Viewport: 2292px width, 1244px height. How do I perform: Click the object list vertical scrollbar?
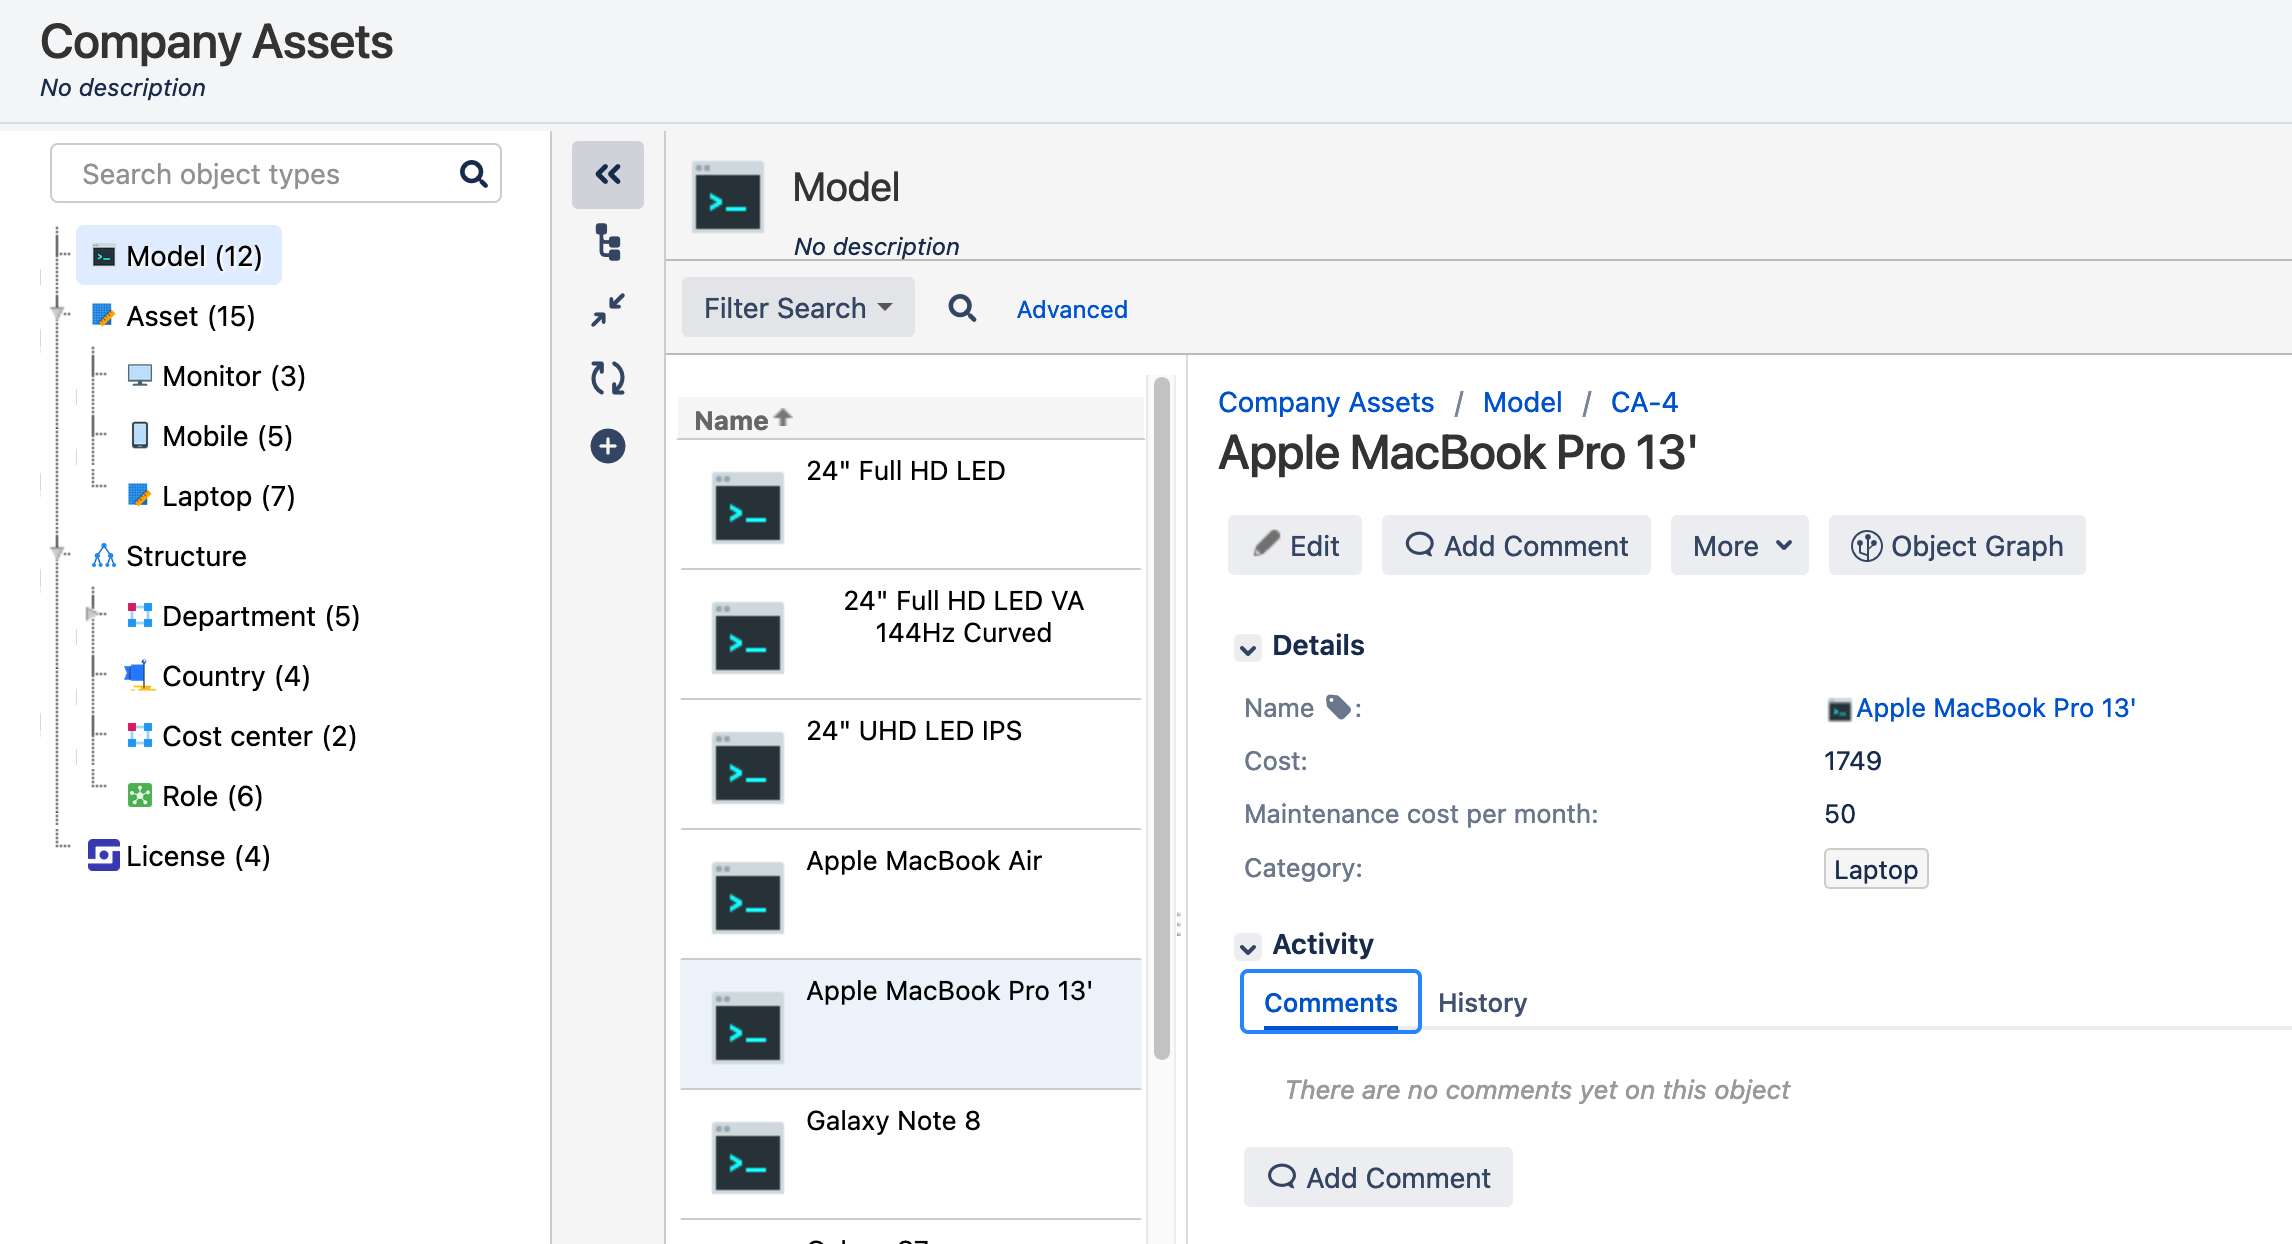[x=1161, y=718]
